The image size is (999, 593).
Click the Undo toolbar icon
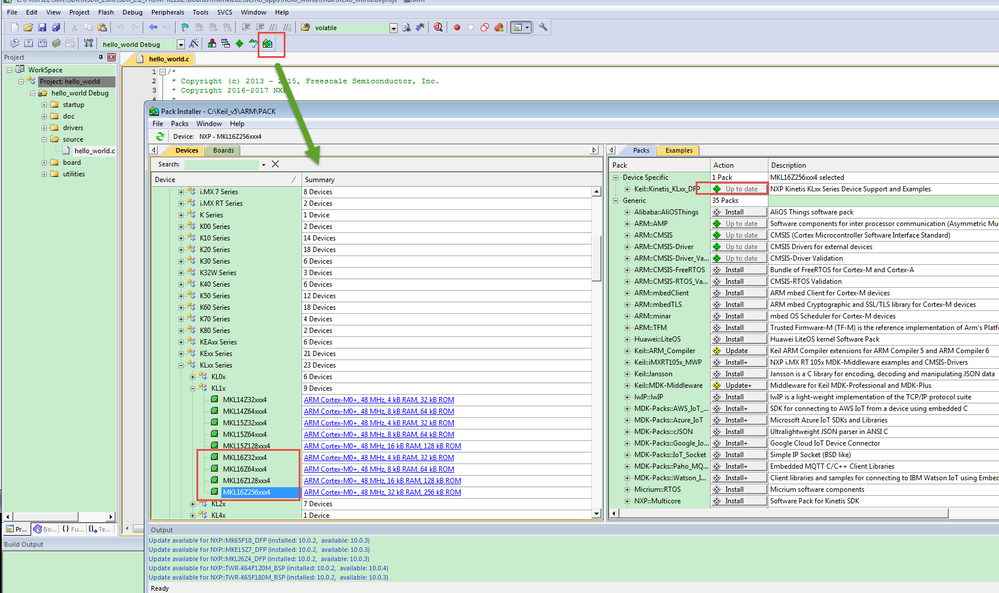click(120, 27)
